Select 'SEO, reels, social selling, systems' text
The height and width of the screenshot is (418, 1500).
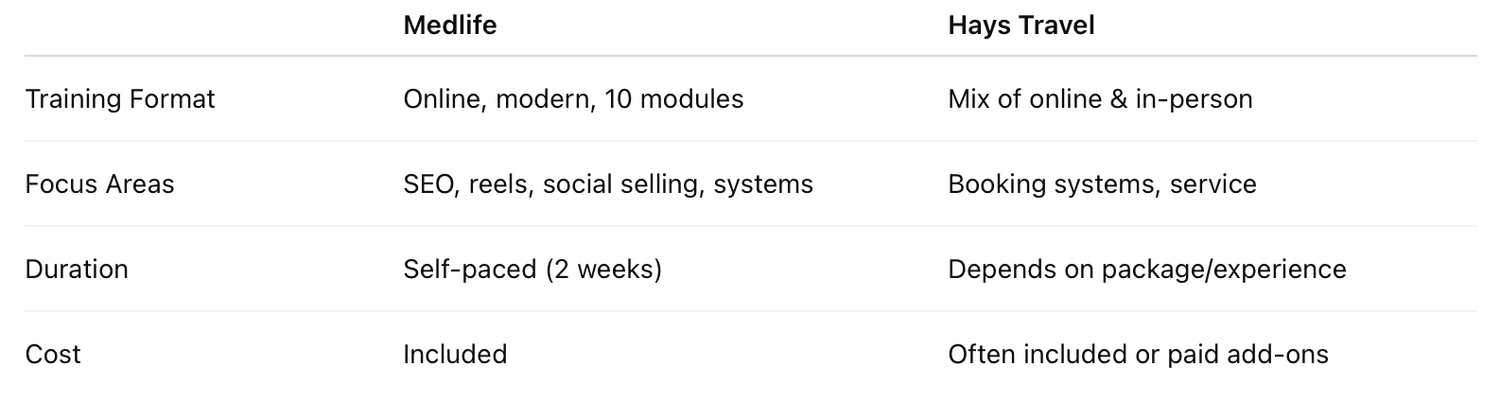[608, 184]
